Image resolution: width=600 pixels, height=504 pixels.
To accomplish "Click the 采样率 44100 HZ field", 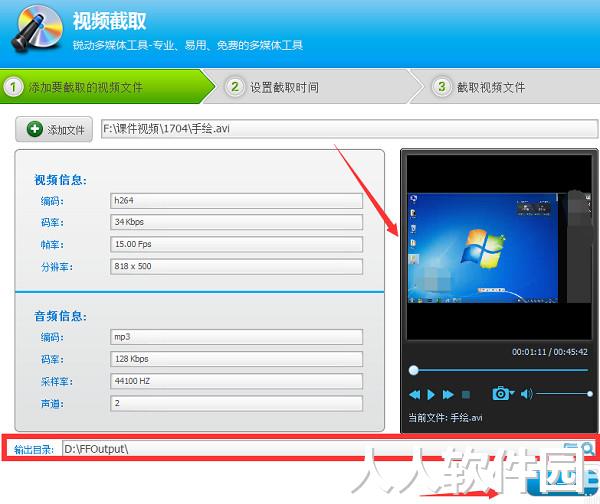I will coord(236,382).
